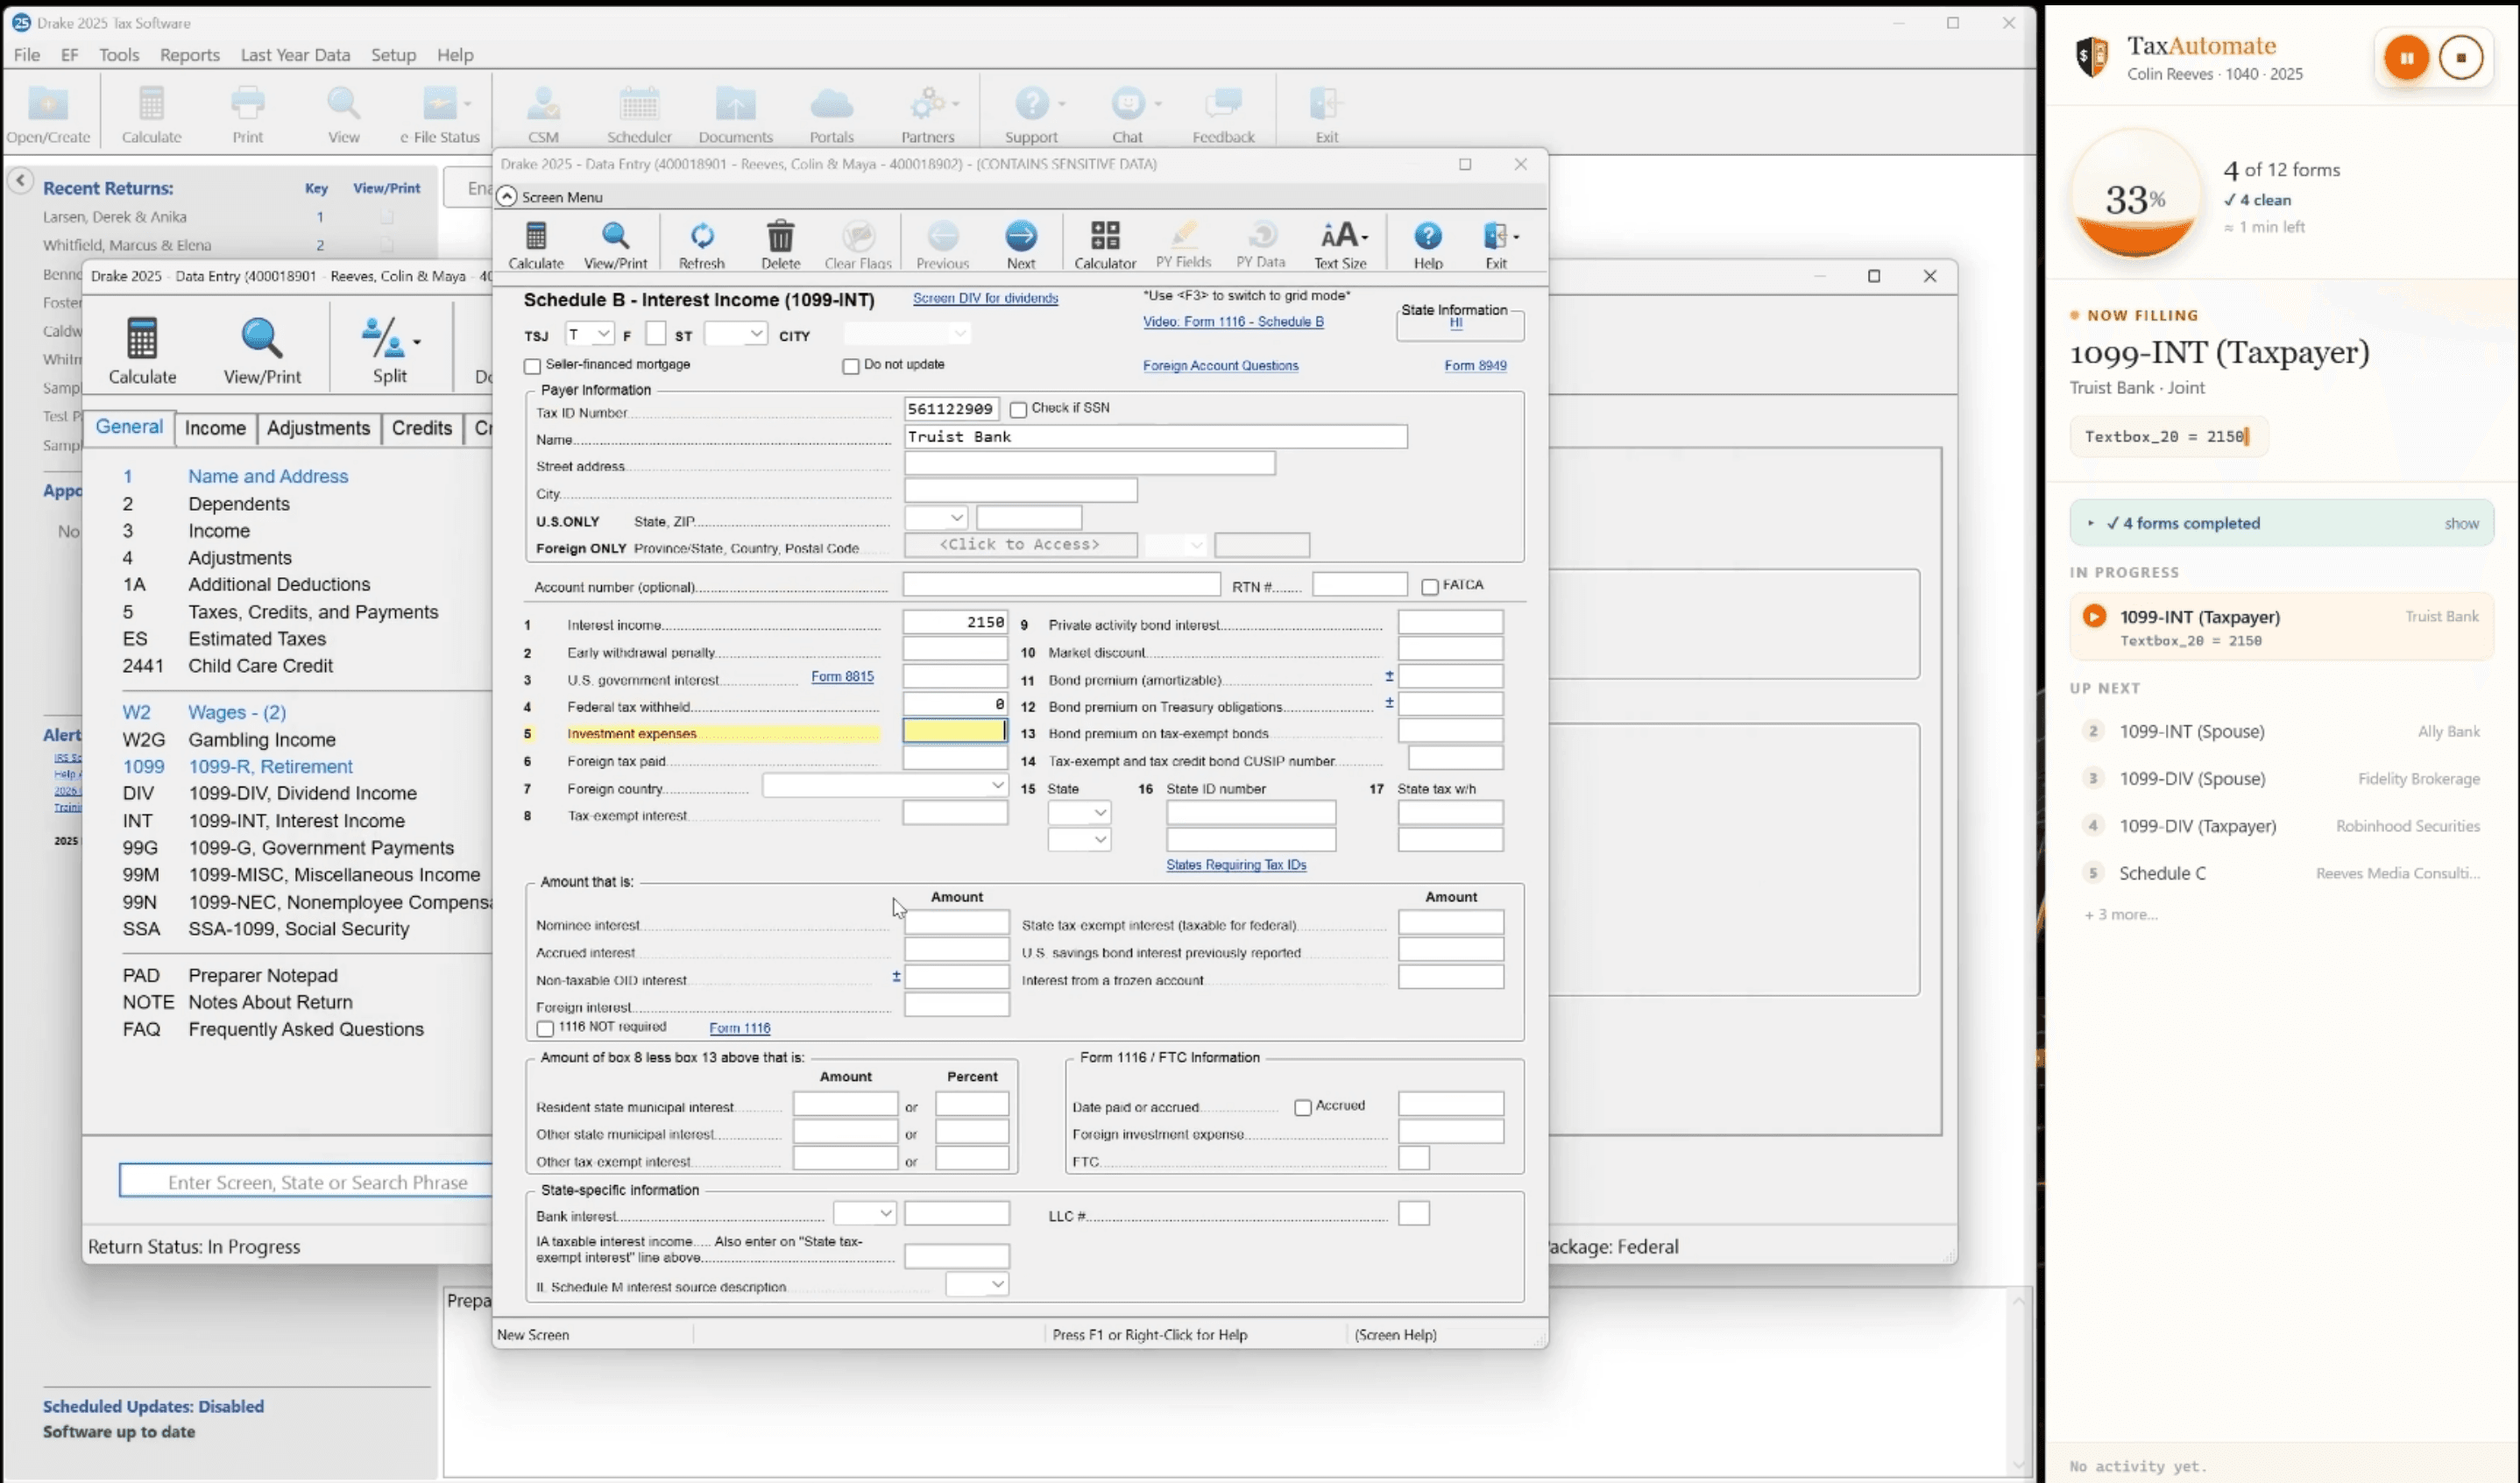Image resolution: width=2520 pixels, height=1483 pixels.
Task: Open the Form 8815 link
Action: click(842, 677)
